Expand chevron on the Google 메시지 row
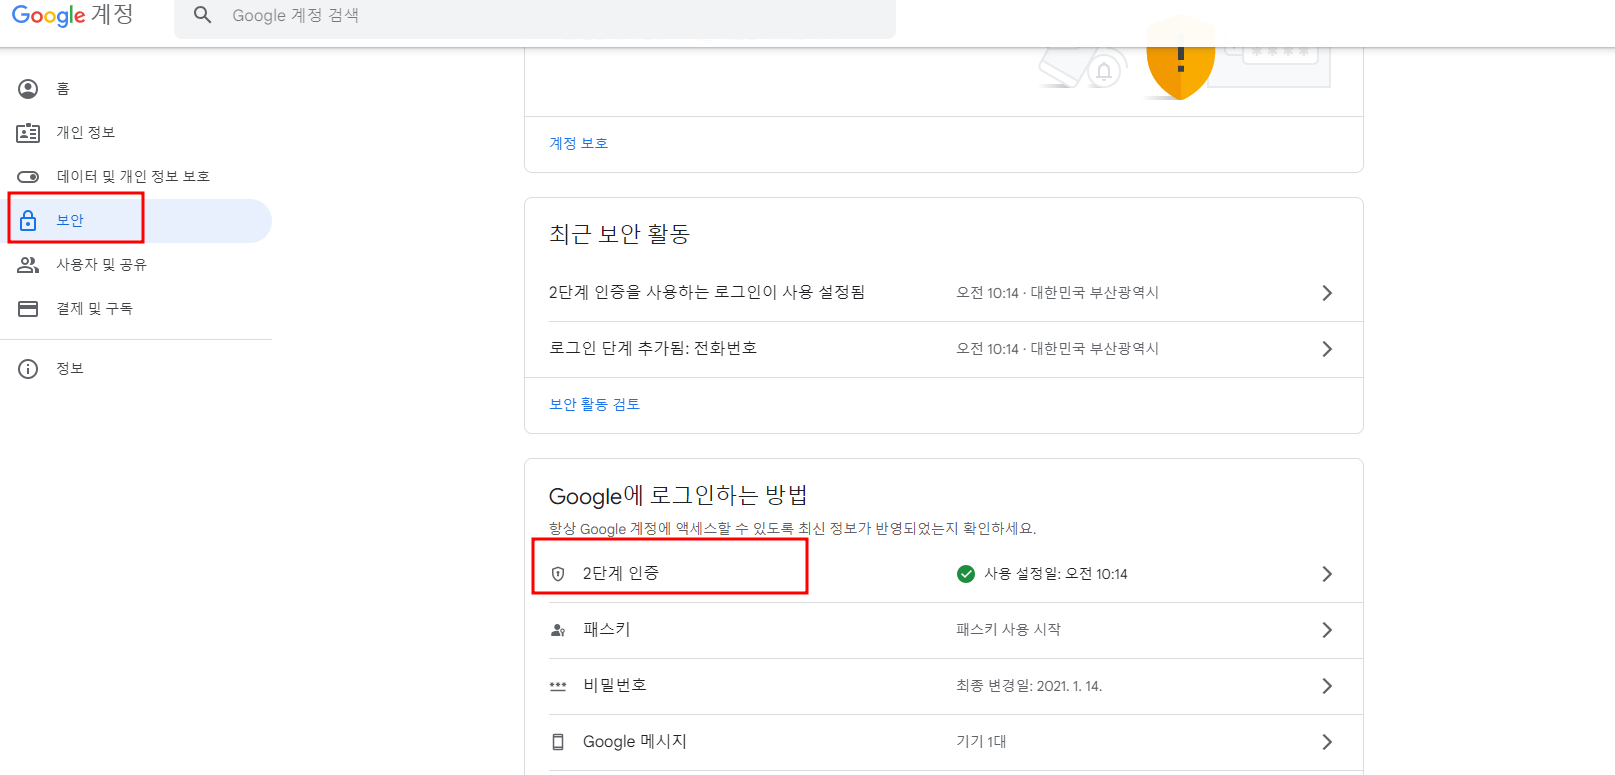The image size is (1615, 775). 1327,742
